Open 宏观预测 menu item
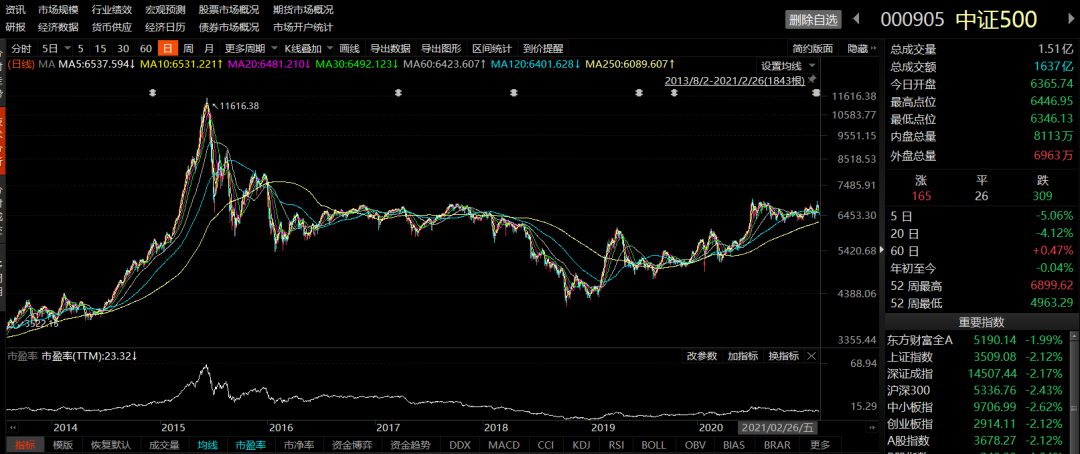1080x454 pixels. coord(165,10)
